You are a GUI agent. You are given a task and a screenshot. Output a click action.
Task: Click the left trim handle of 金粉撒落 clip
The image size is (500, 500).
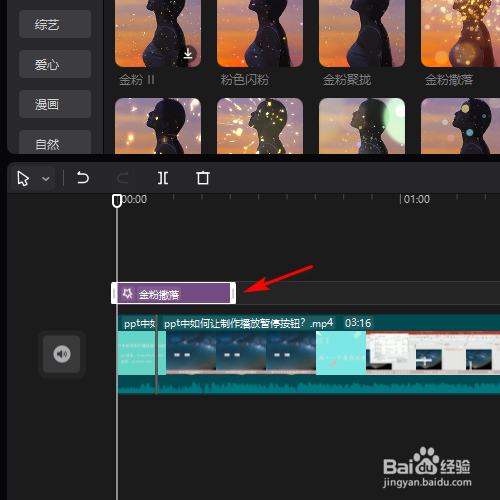114,293
